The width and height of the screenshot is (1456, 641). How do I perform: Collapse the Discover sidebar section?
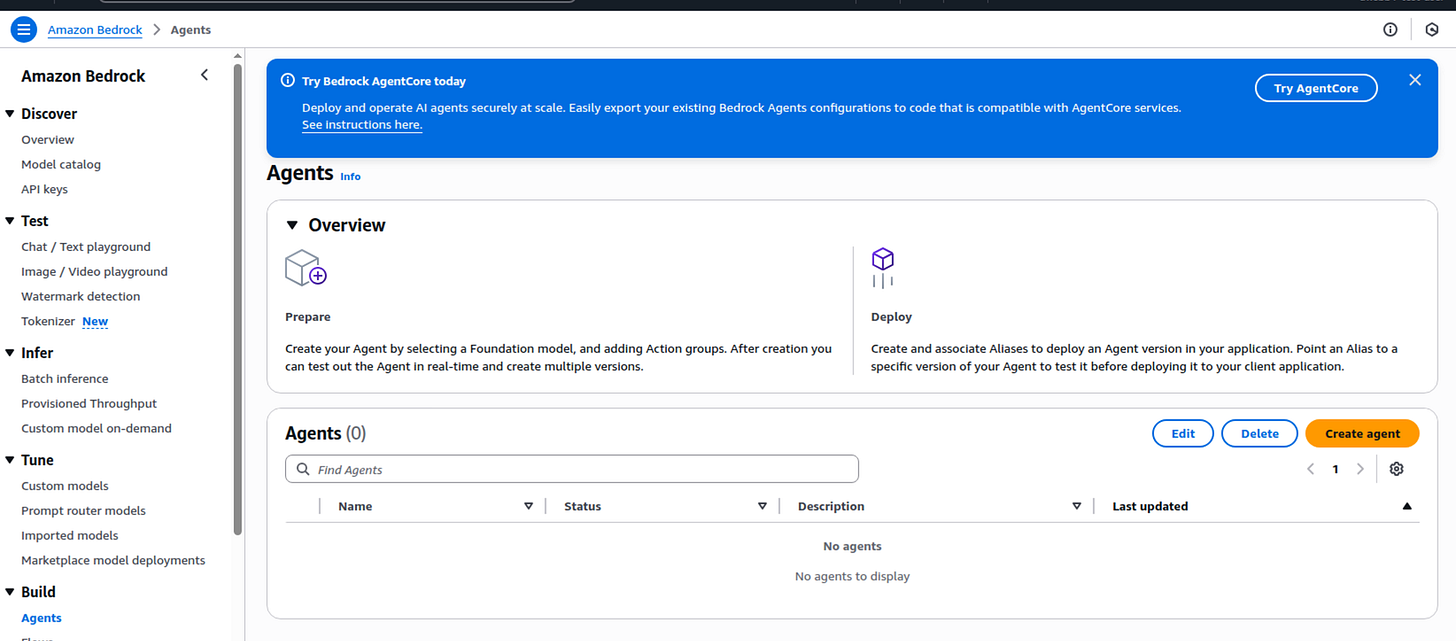pos(10,114)
